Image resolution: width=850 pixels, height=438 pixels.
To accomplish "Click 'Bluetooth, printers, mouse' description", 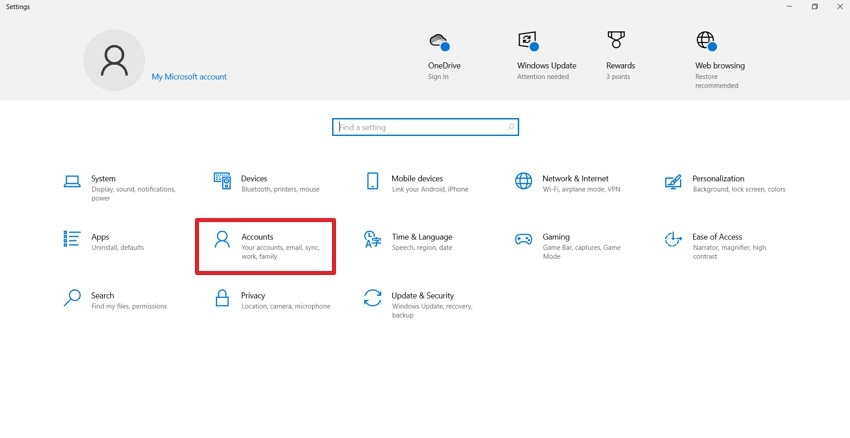I will tap(280, 190).
